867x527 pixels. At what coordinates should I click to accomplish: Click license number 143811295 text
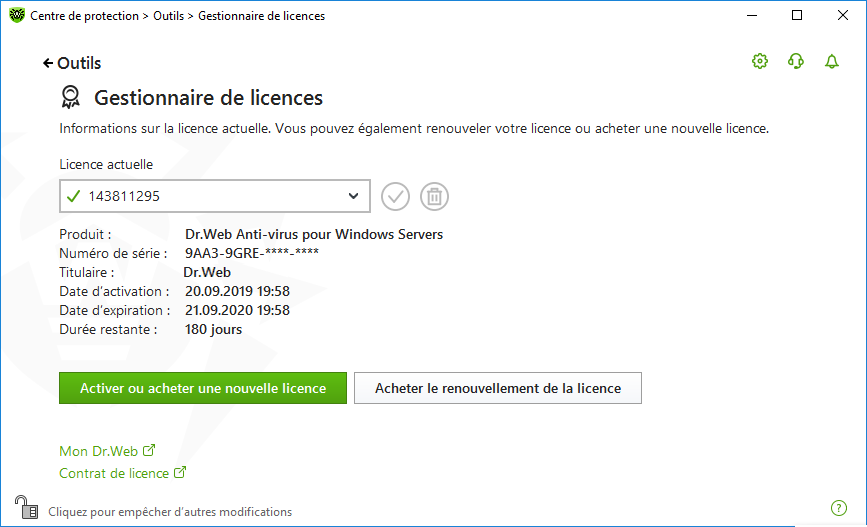[124, 196]
